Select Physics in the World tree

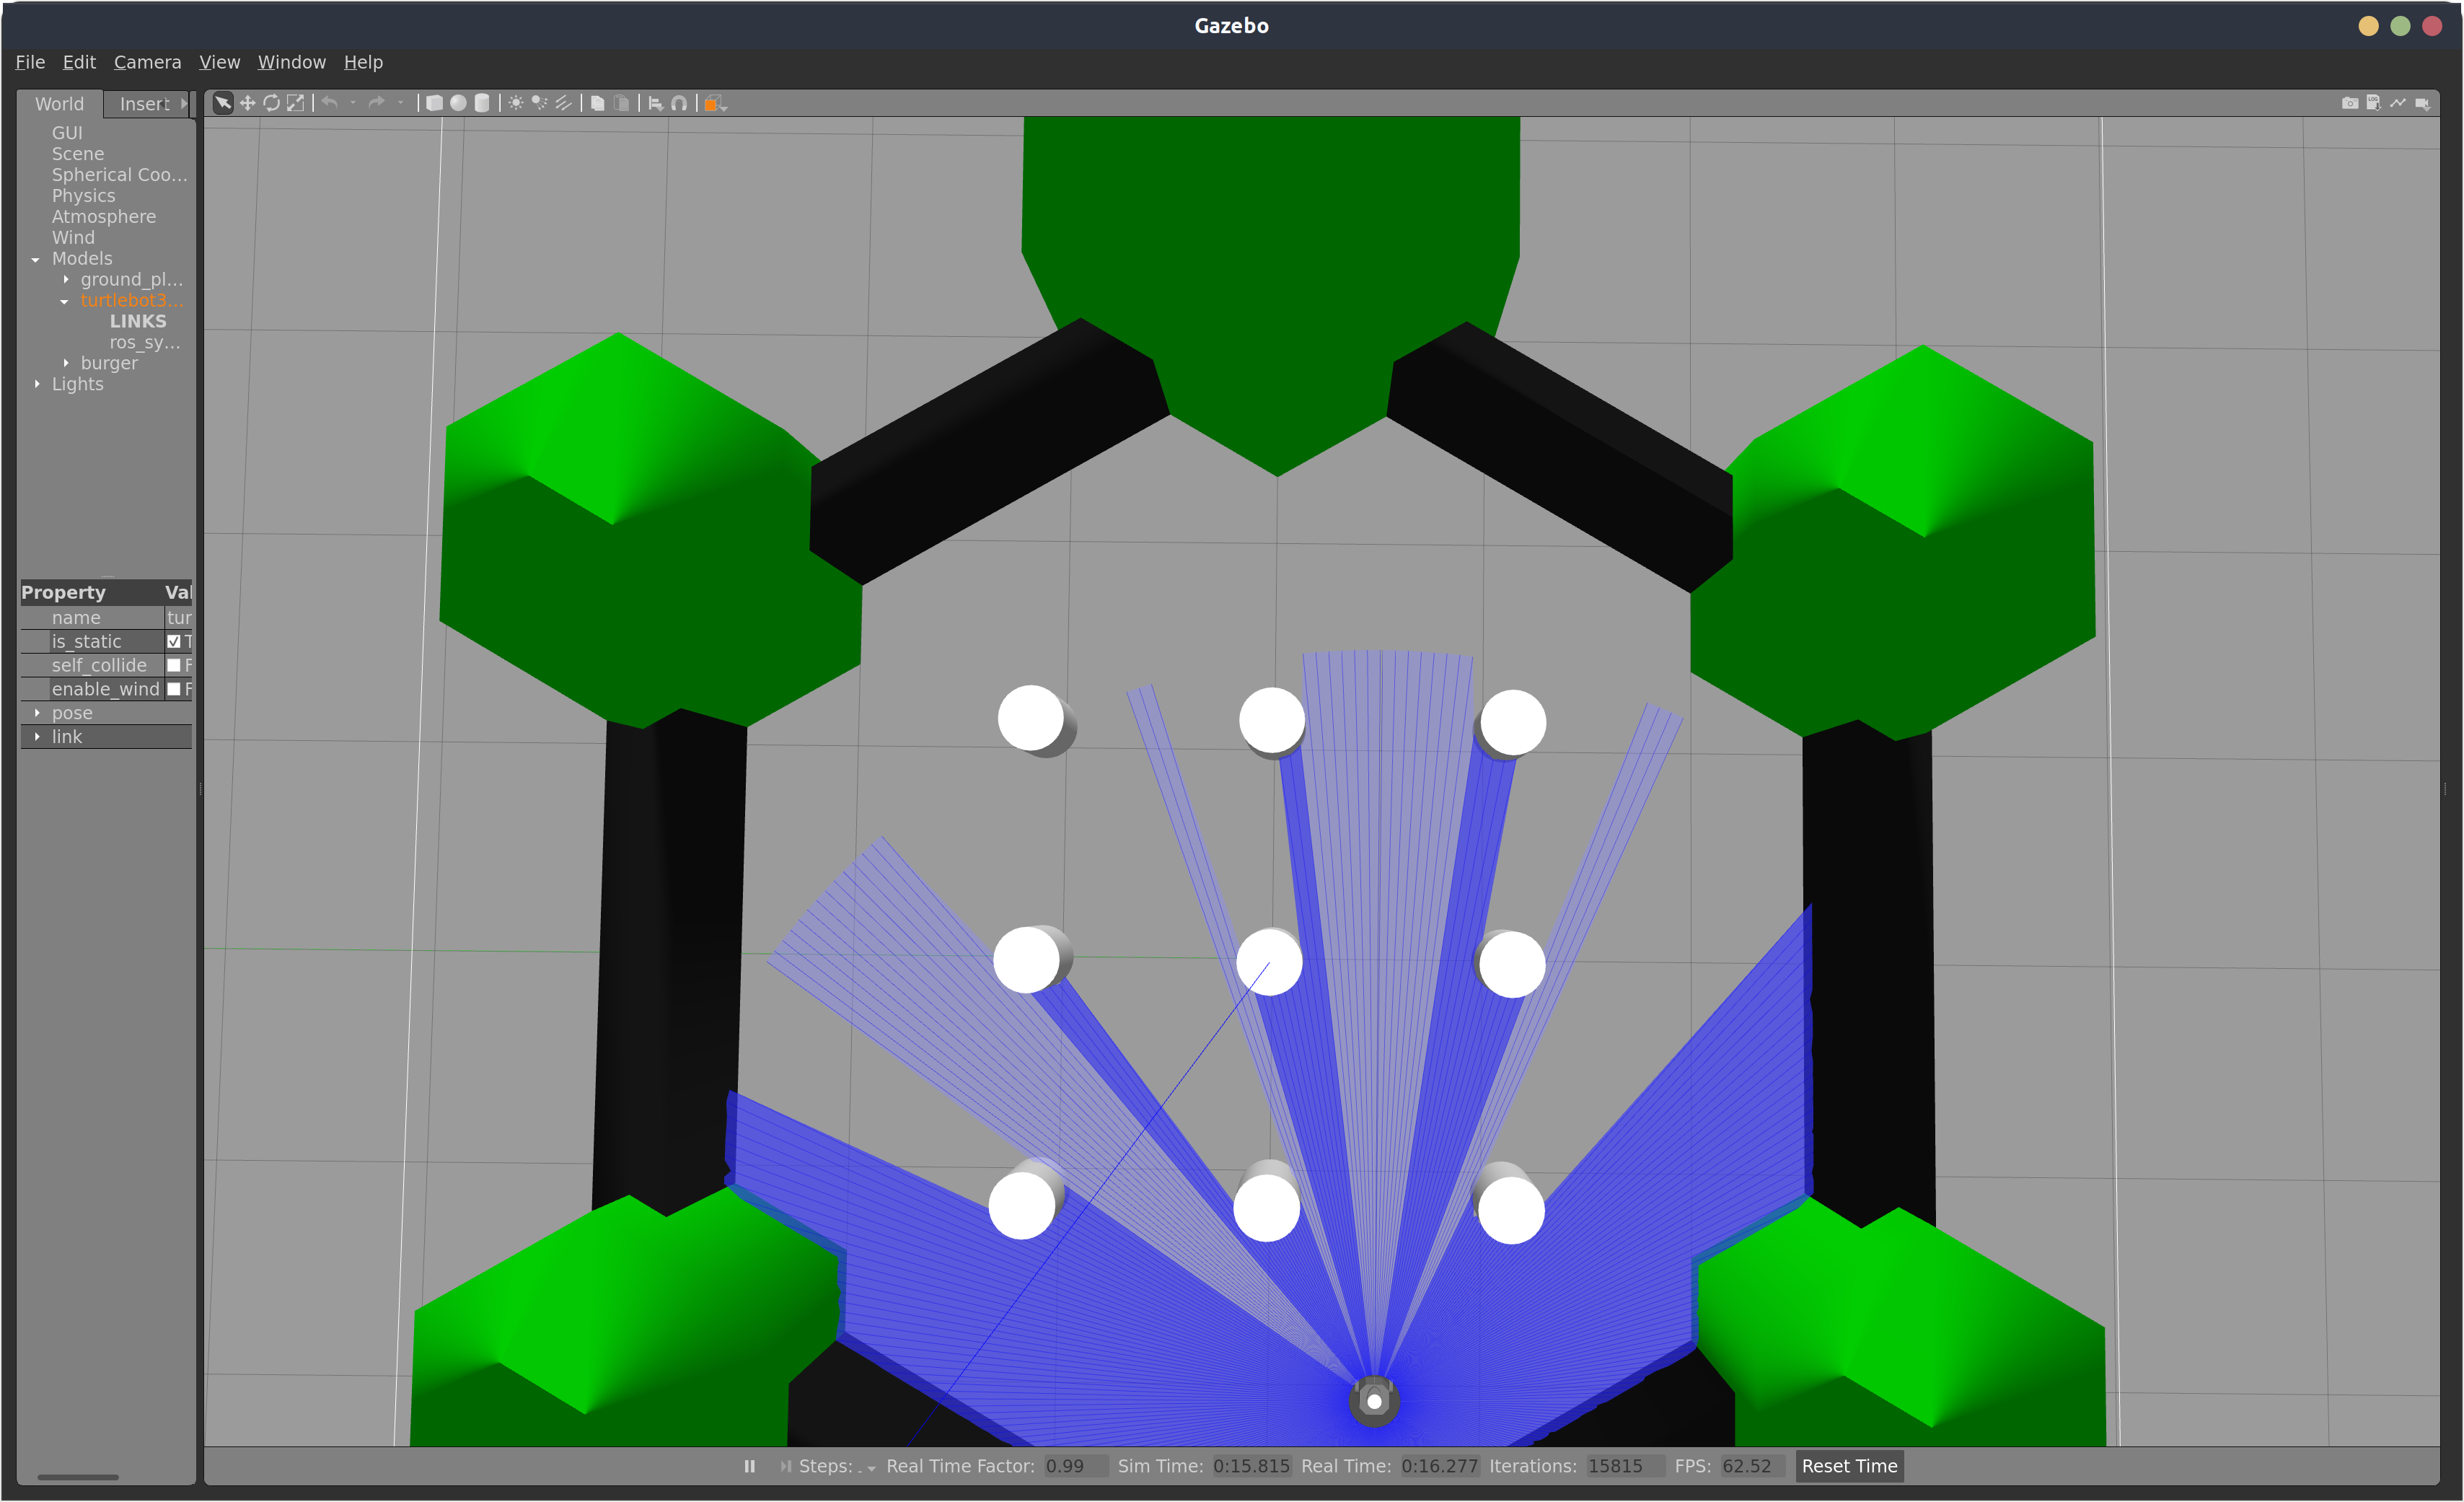coord(83,196)
